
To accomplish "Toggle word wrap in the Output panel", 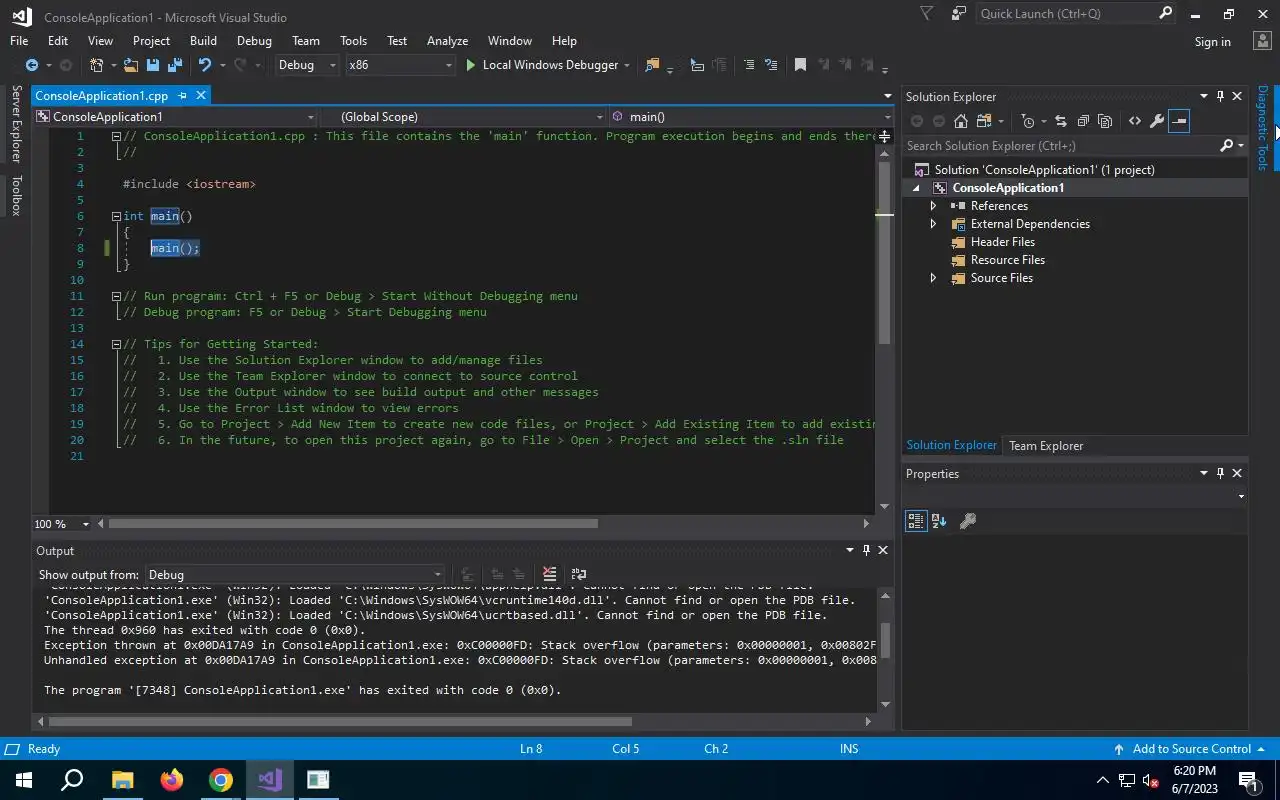I will 579,574.
